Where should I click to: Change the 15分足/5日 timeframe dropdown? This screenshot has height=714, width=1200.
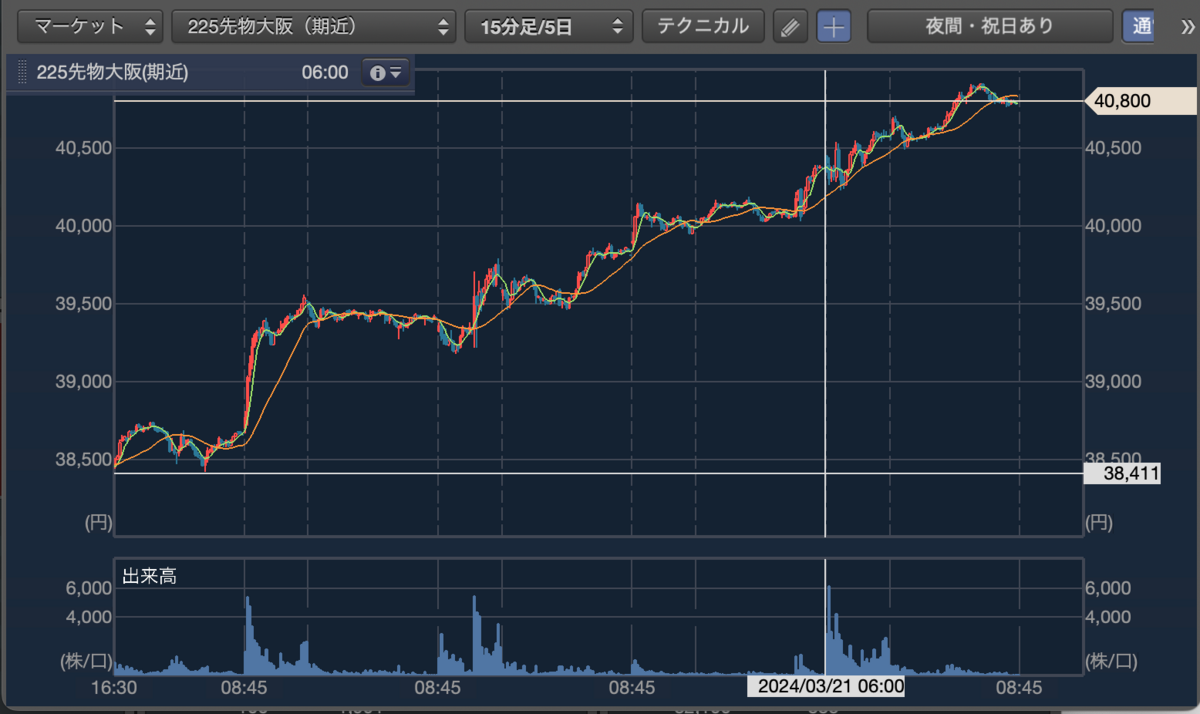[x=549, y=27]
